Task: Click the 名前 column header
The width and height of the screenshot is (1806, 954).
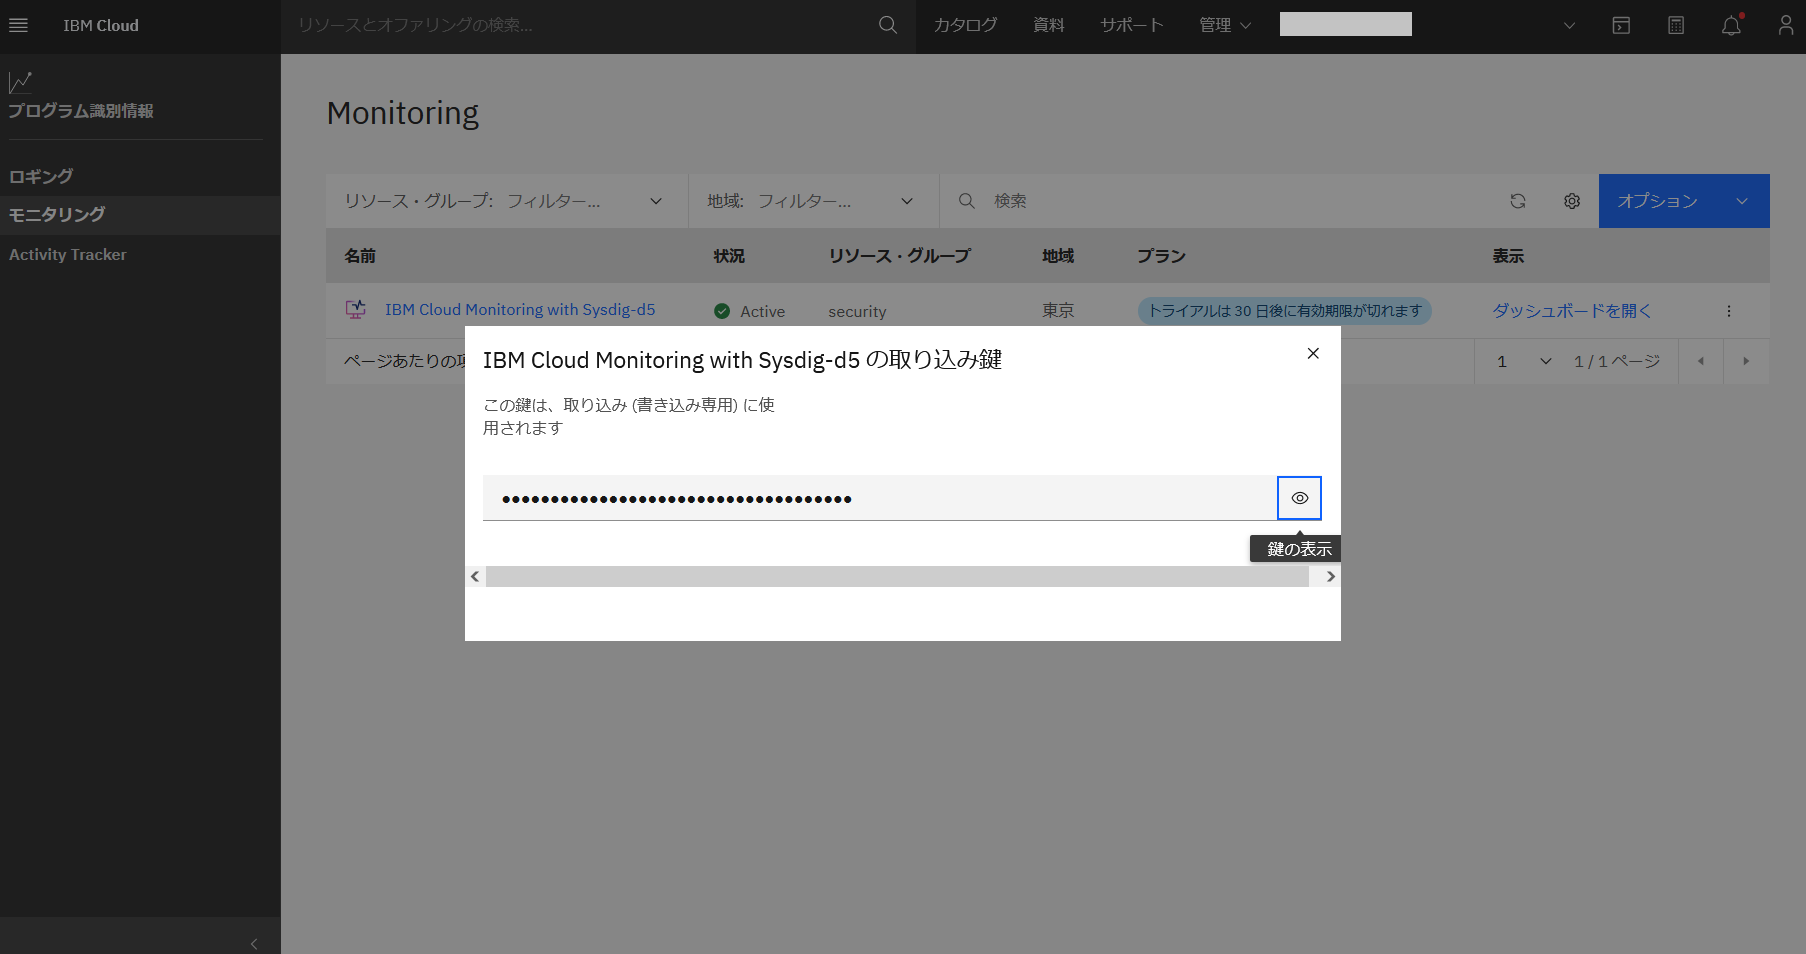Action: pos(360,256)
